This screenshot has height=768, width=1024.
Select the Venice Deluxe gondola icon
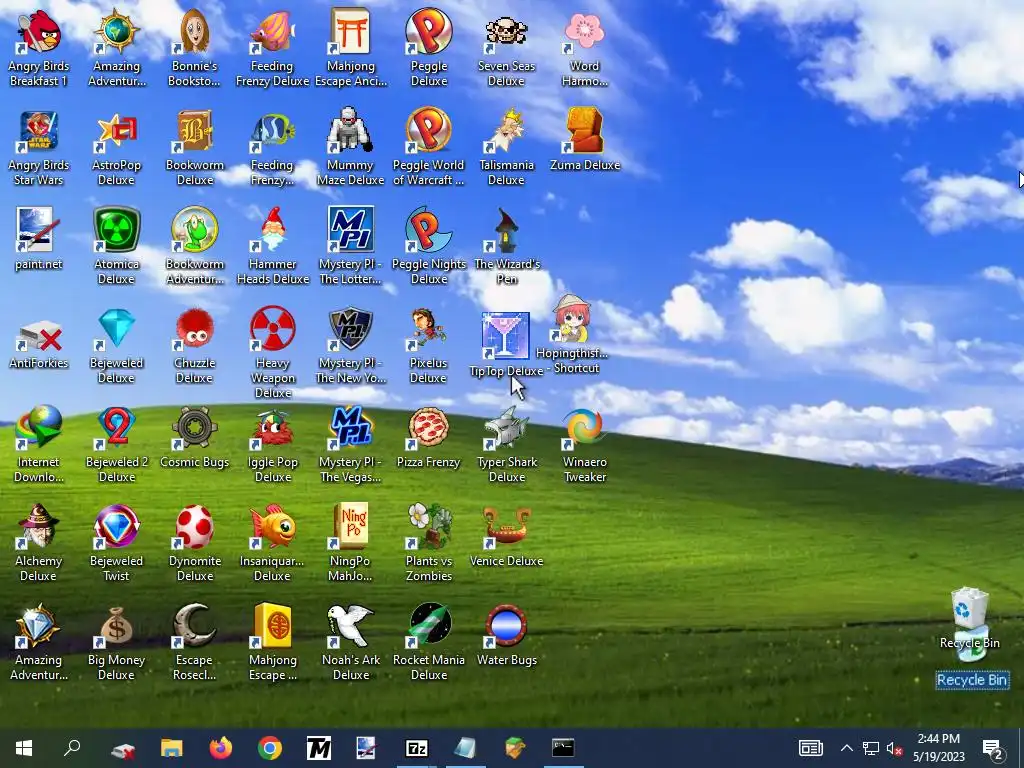pyautogui.click(x=507, y=526)
